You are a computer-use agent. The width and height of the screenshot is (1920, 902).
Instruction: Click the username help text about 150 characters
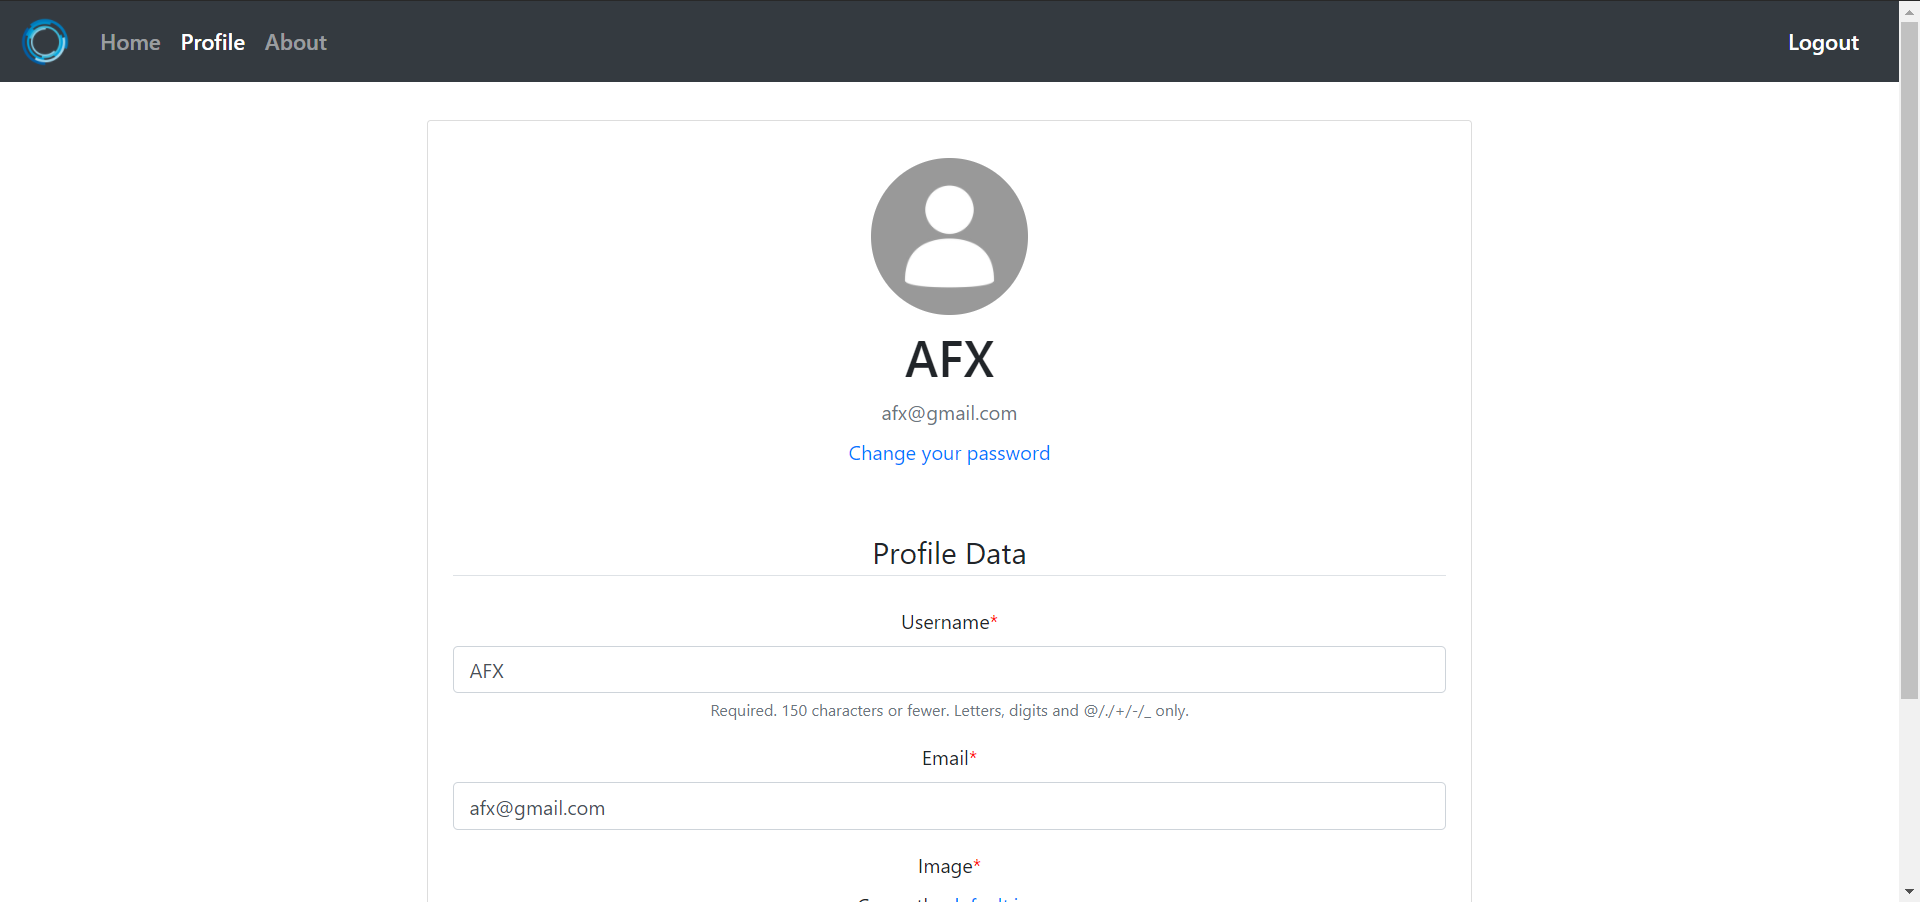point(949,711)
